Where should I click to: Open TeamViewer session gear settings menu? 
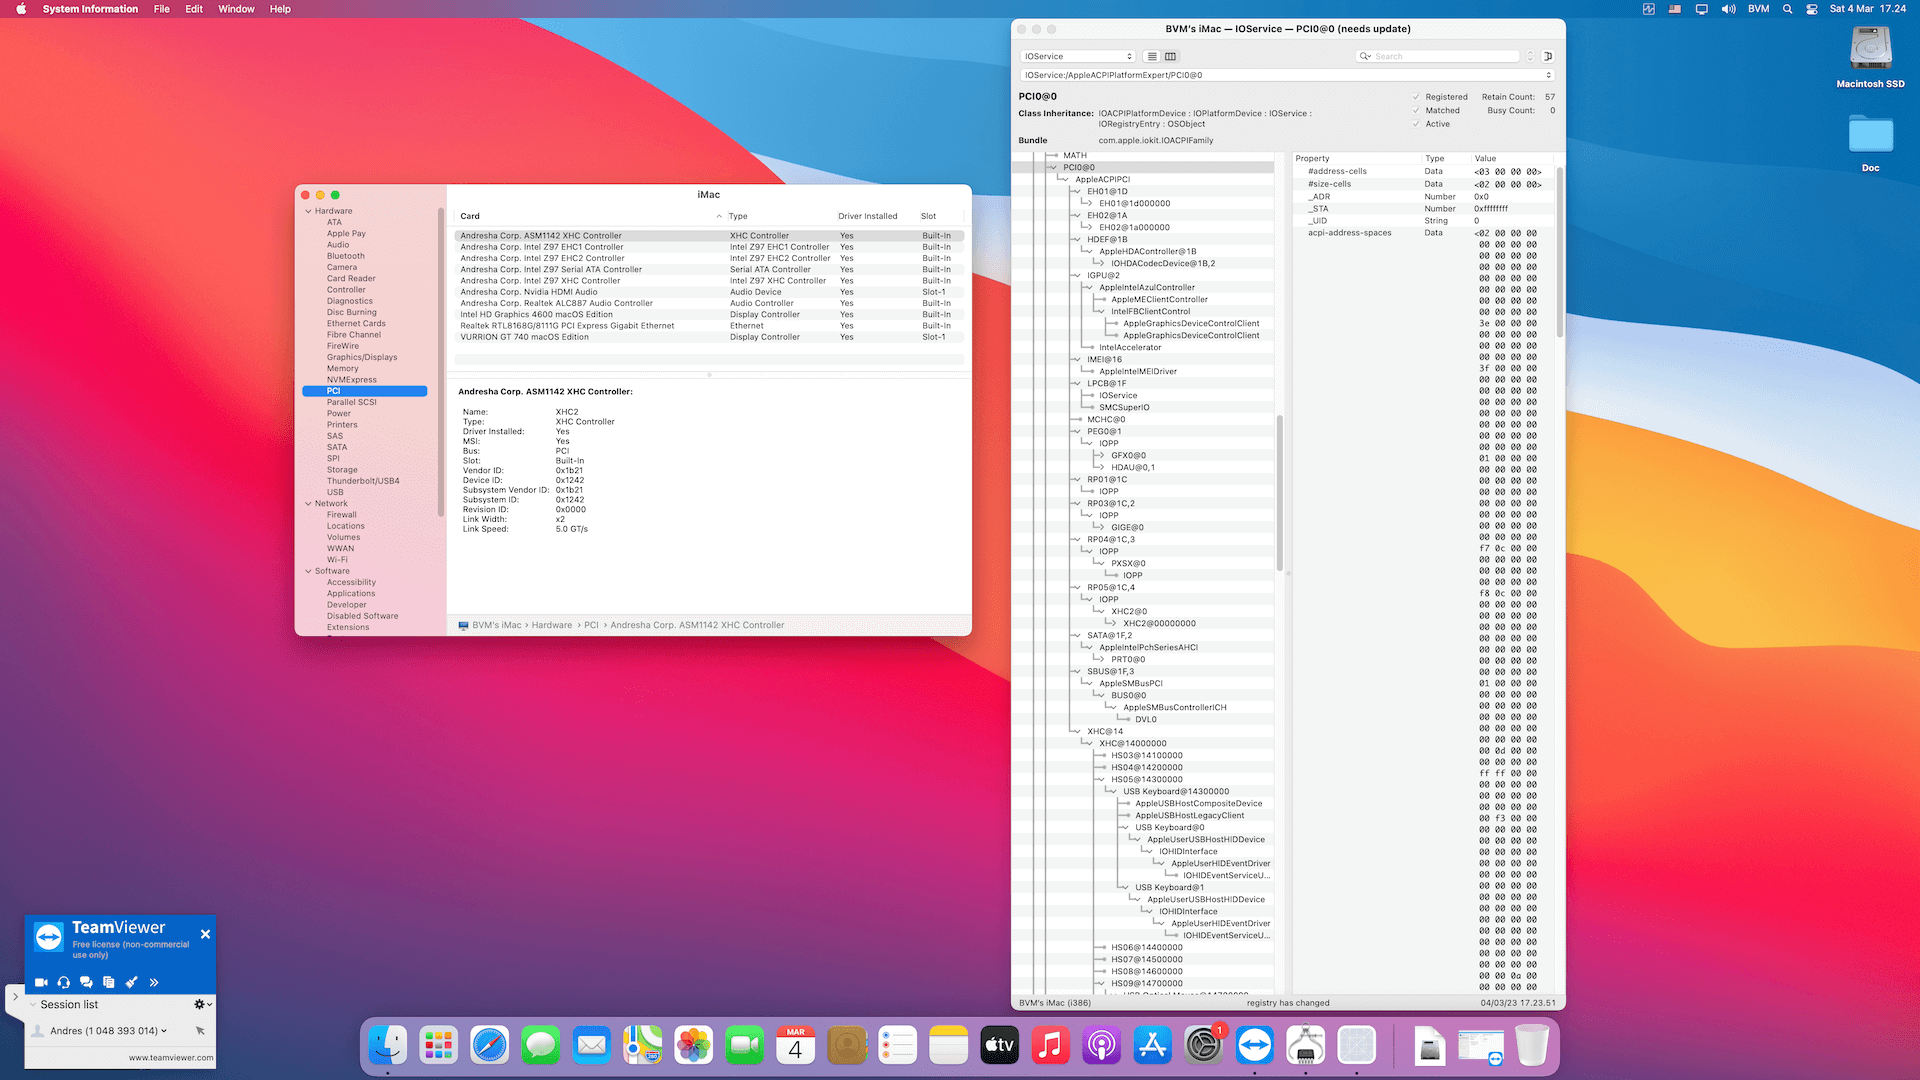click(x=202, y=1004)
